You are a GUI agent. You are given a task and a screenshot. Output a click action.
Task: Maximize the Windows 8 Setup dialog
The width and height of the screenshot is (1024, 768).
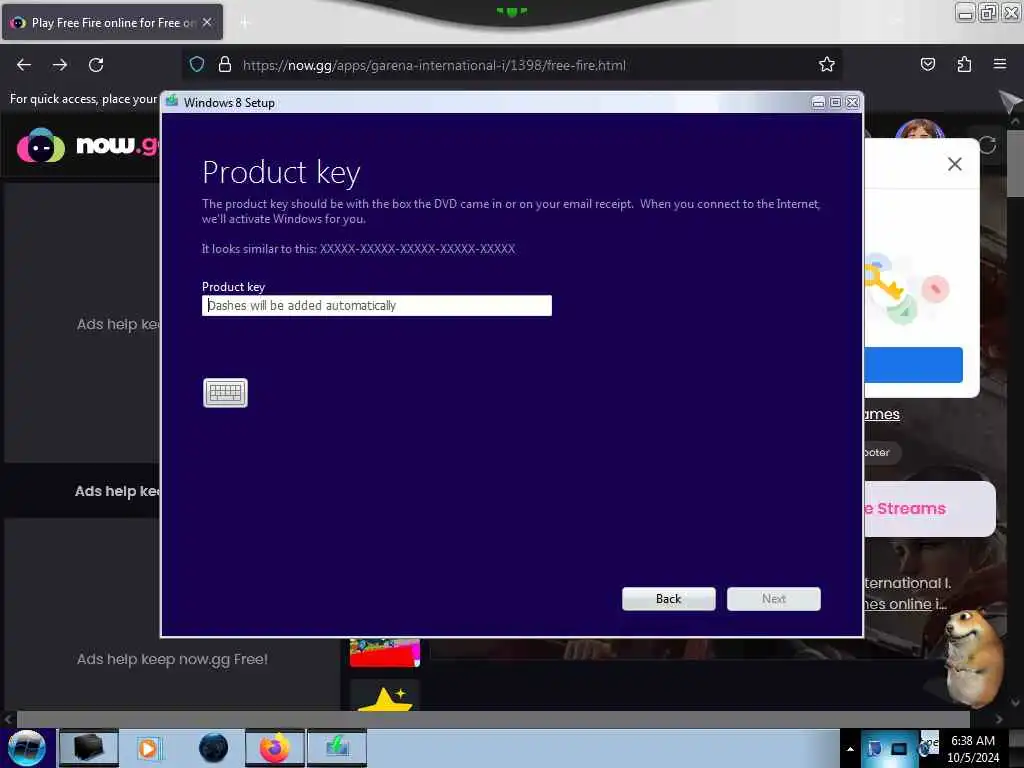click(835, 103)
